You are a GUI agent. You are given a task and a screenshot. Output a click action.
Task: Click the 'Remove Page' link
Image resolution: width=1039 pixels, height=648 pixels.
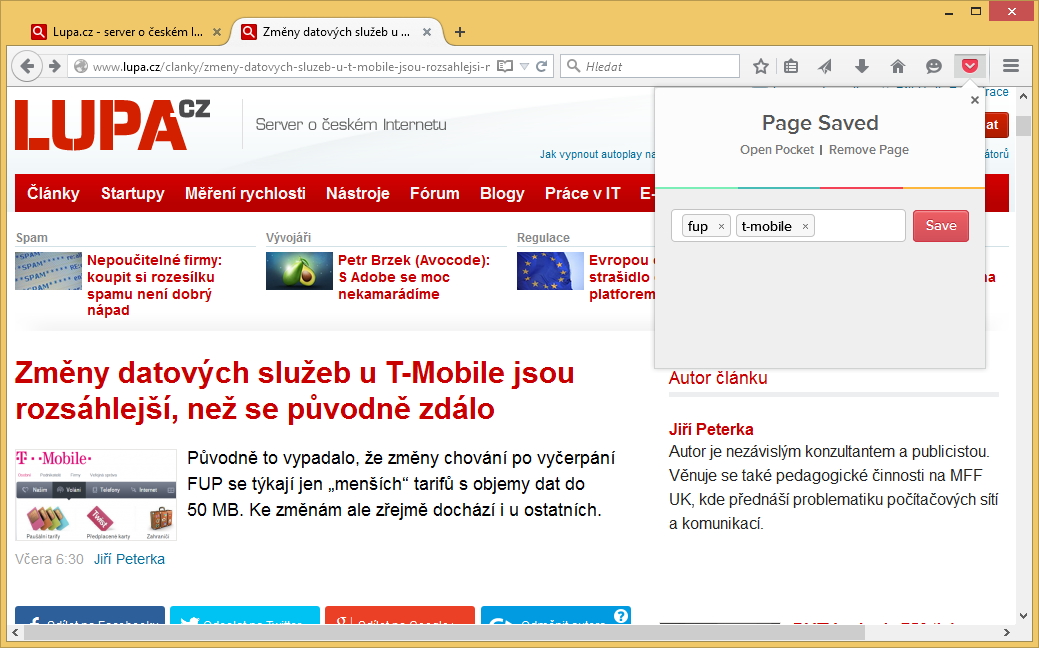[869, 150]
